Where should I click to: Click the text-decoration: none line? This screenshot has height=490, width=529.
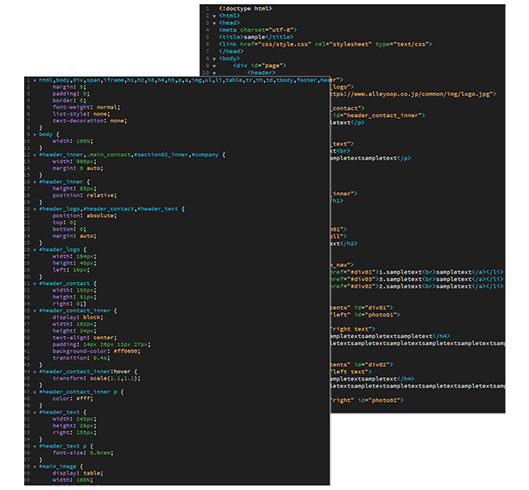90,121
